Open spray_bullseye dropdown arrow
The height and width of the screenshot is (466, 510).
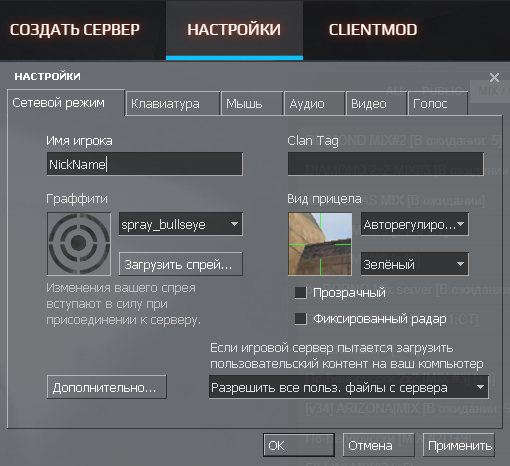234,224
